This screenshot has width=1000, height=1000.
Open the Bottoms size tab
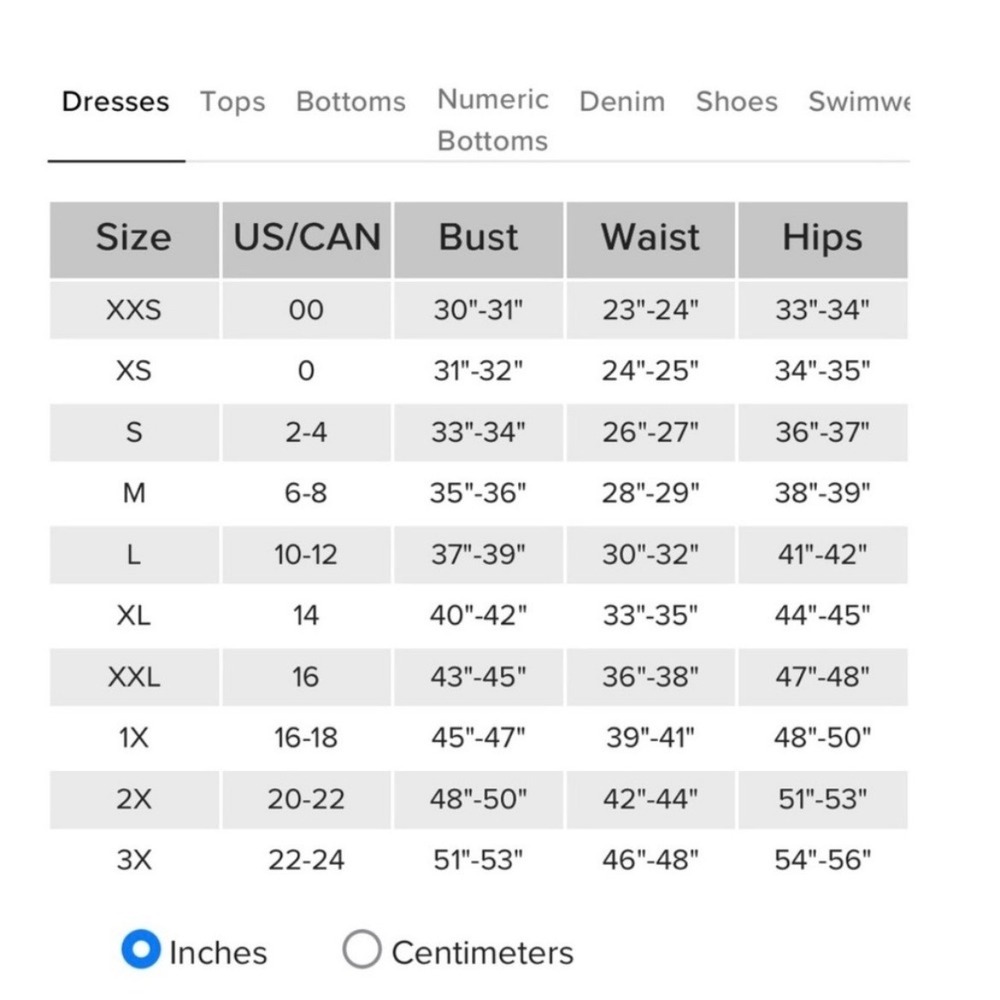point(350,102)
